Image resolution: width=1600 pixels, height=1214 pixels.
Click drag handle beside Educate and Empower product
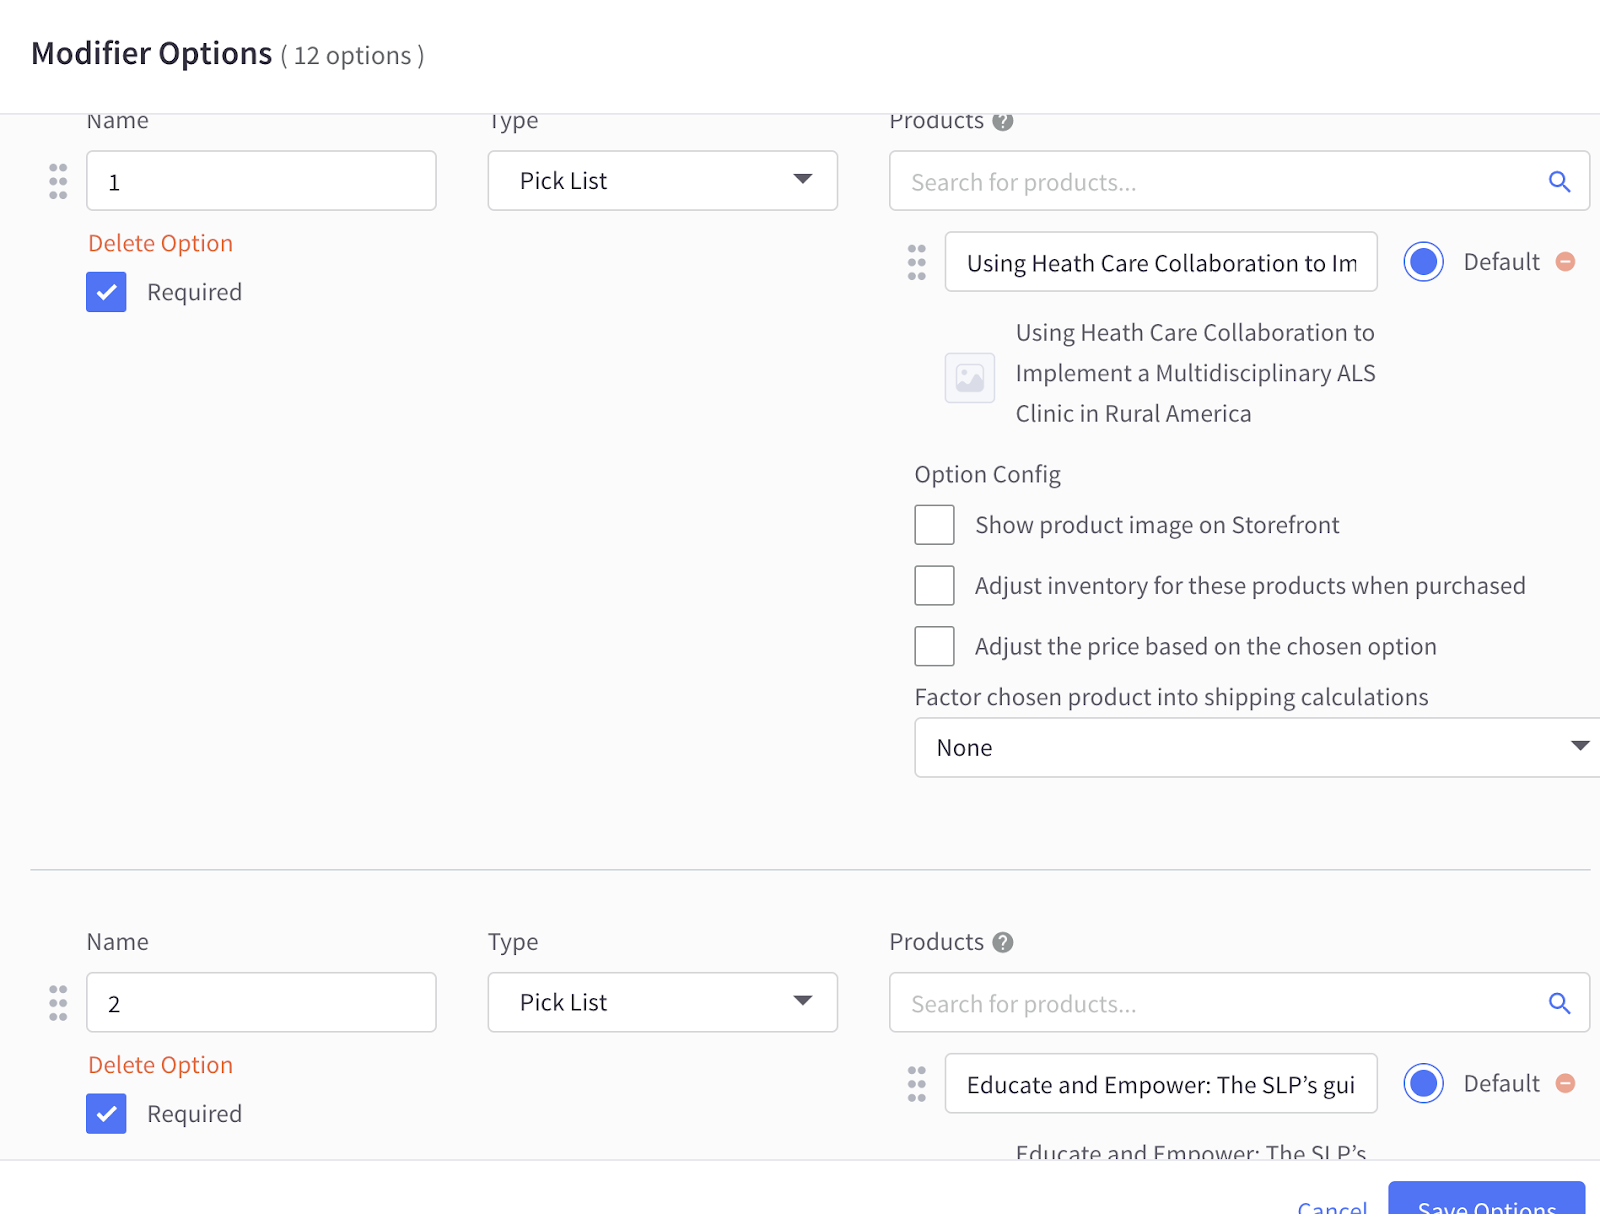pos(917,1084)
